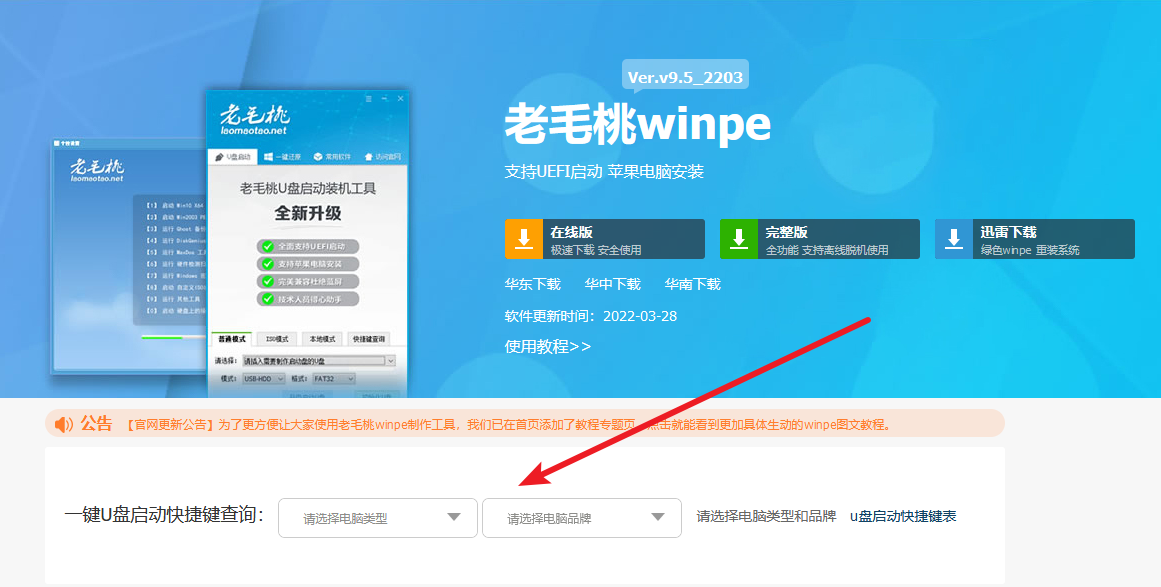Viewport: 1161px width, 587px height.
Task: Click the 老毛桃 logo in the back boot-menu window
Action: (97, 170)
